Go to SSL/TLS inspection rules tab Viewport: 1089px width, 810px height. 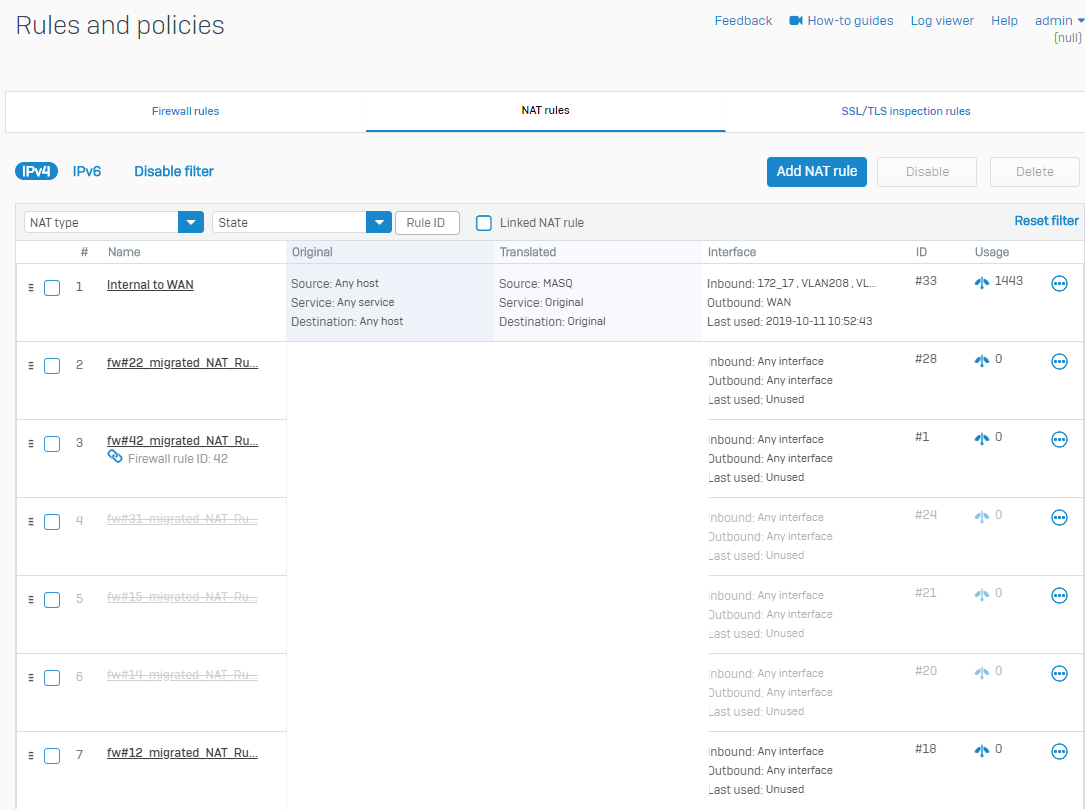[x=905, y=111]
